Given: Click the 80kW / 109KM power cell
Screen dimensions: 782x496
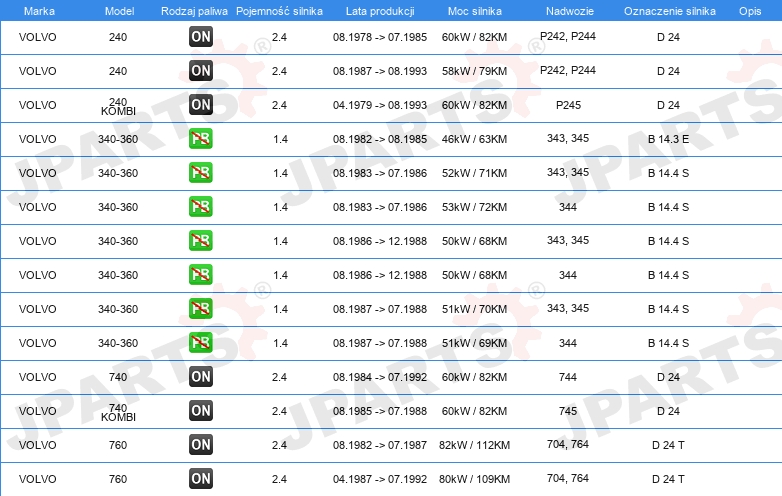Looking at the screenshot, I should (x=474, y=479).
